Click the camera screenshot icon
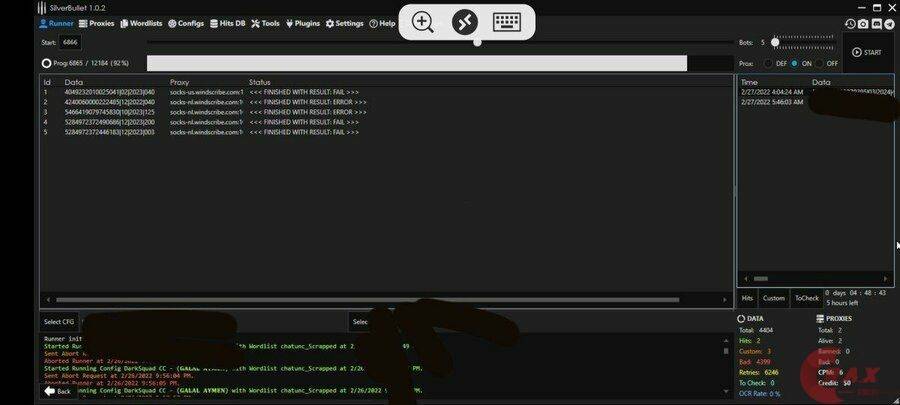900x405 pixels. (x=863, y=24)
